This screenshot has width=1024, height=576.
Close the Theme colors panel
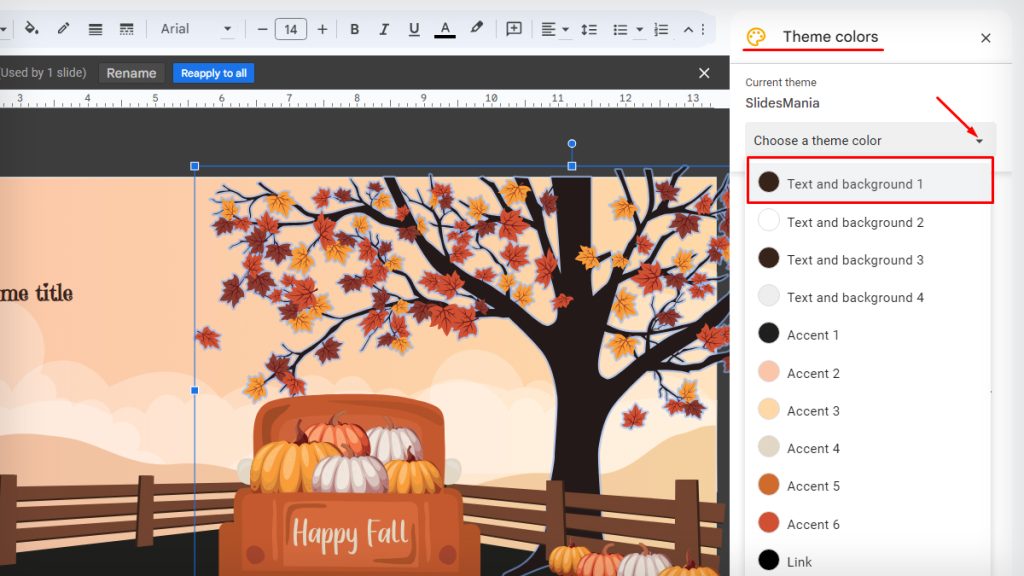click(x=985, y=38)
